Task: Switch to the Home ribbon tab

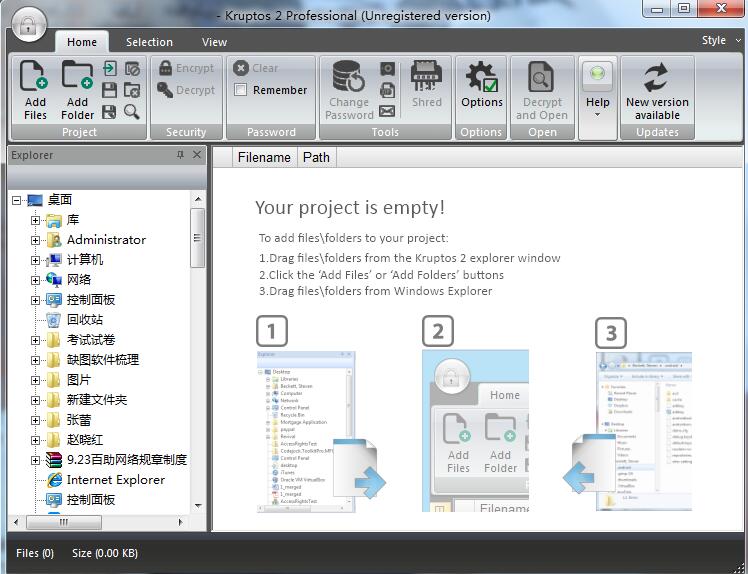Action: coord(82,42)
